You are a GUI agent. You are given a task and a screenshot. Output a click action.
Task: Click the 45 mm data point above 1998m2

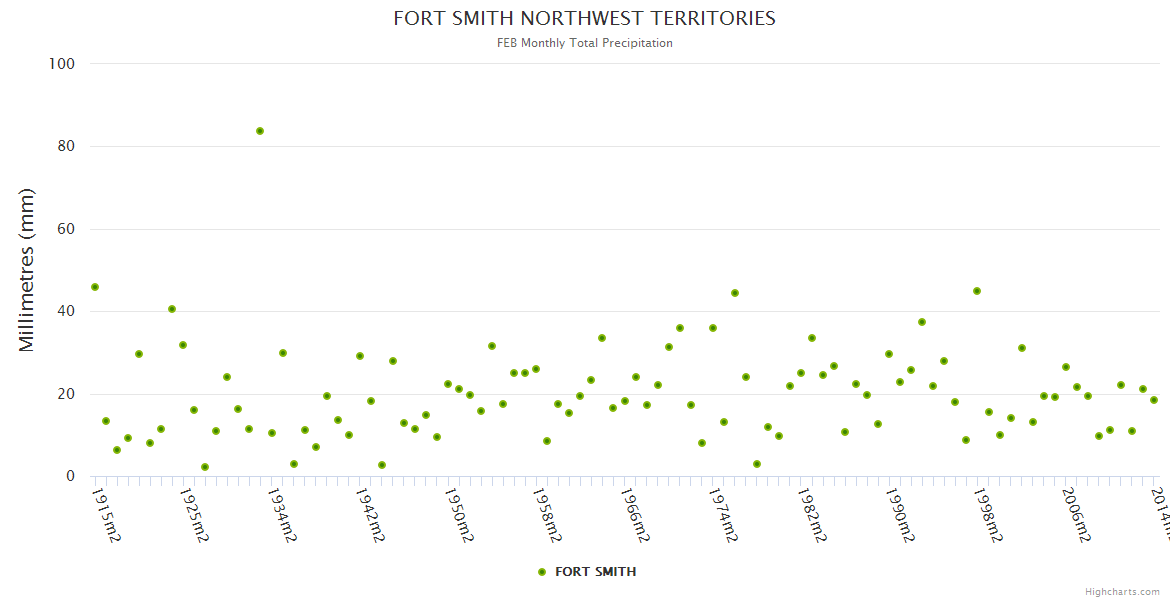tap(977, 291)
